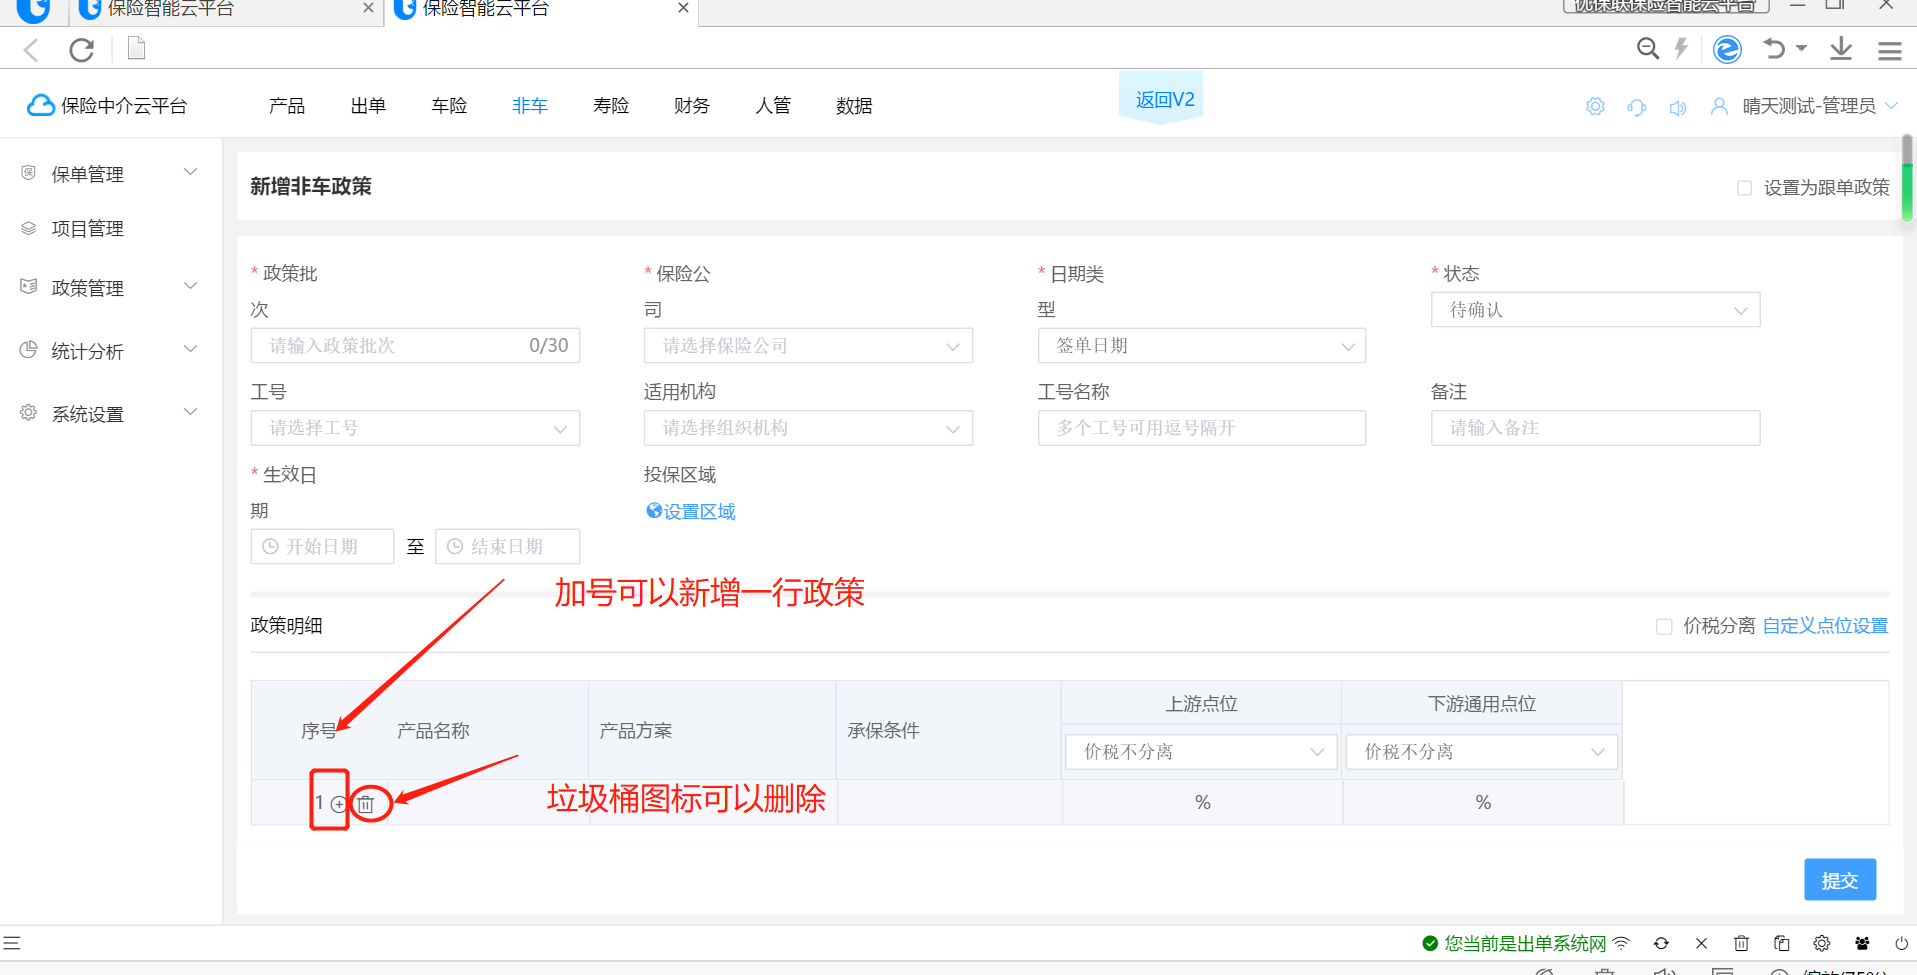Click the browser zoom magnifier icon
The height and width of the screenshot is (975, 1917).
tap(1647, 48)
